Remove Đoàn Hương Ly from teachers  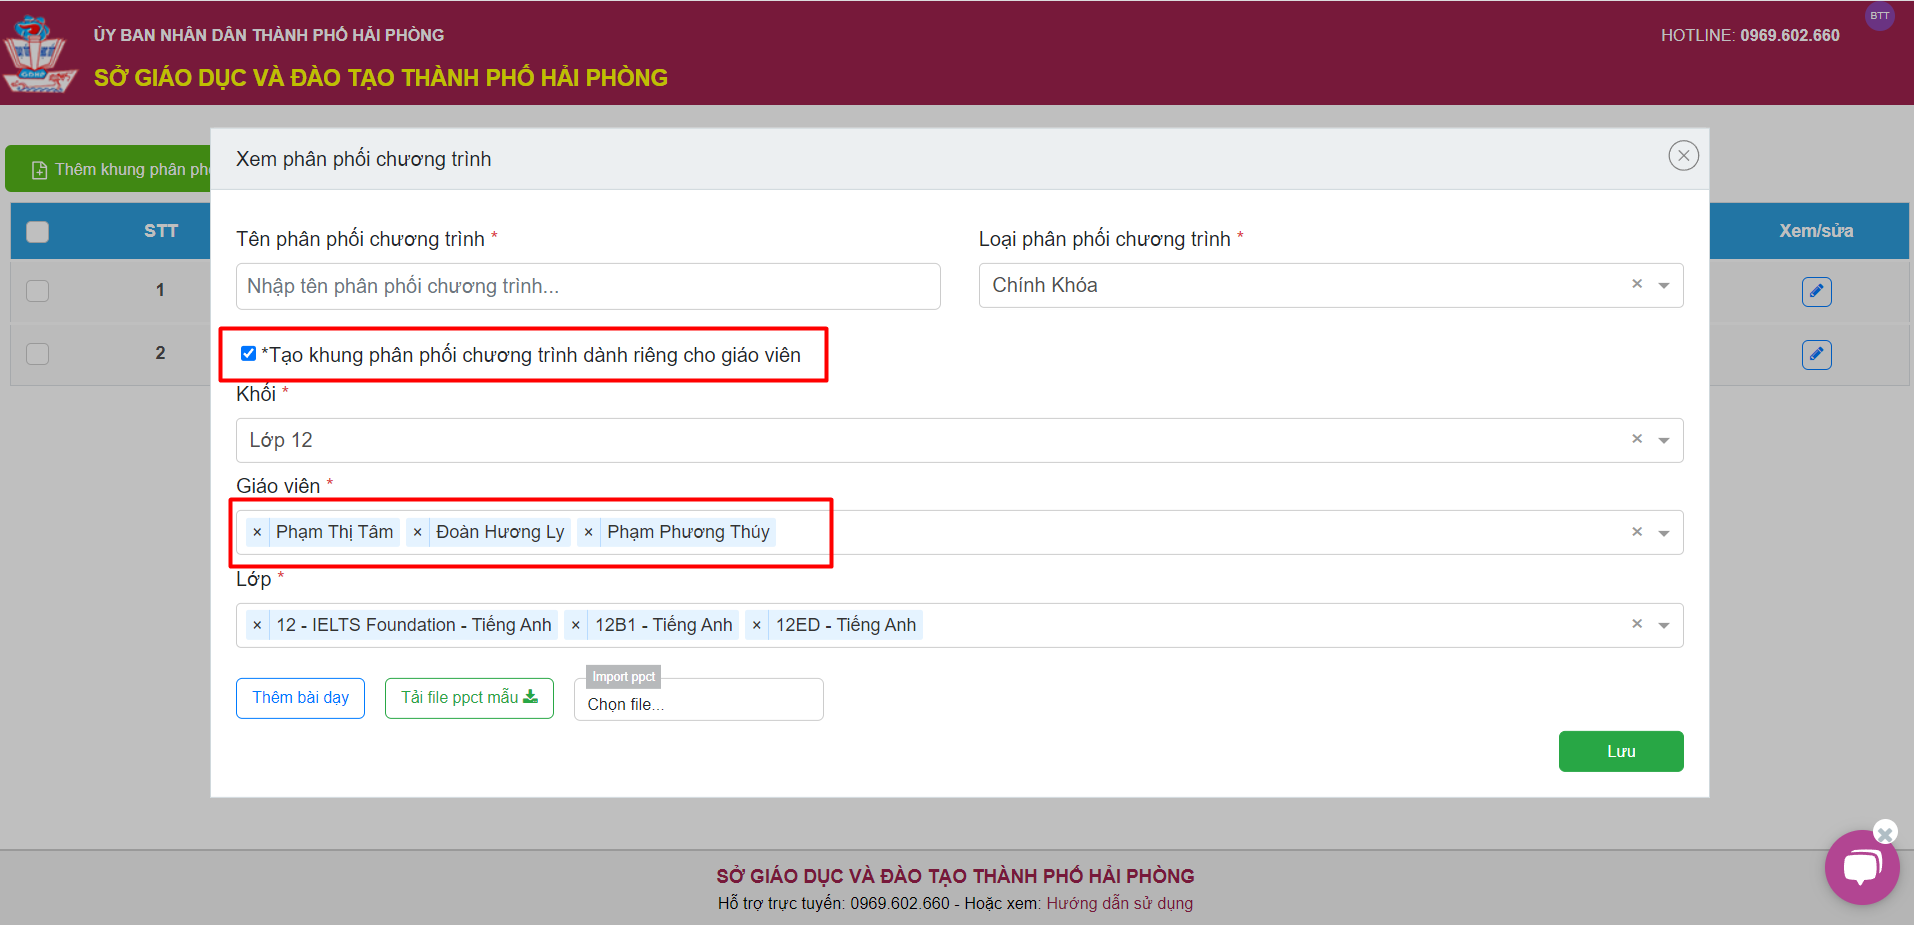417,532
